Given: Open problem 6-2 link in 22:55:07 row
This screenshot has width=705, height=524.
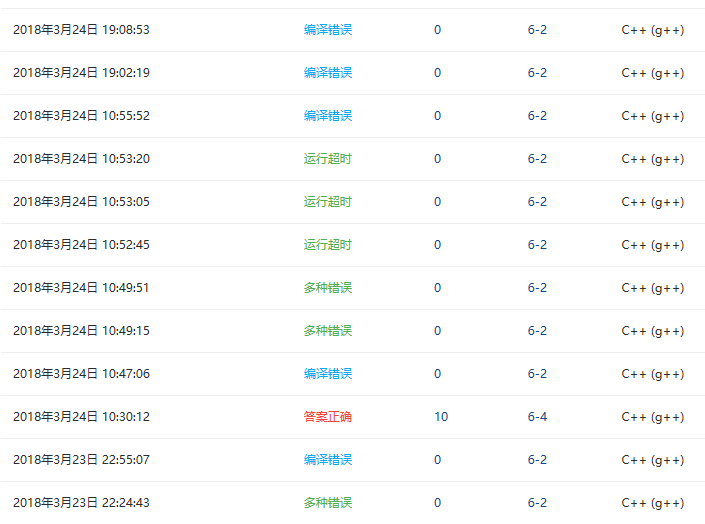Looking at the screenshot, I should click(x=537, y=460).
